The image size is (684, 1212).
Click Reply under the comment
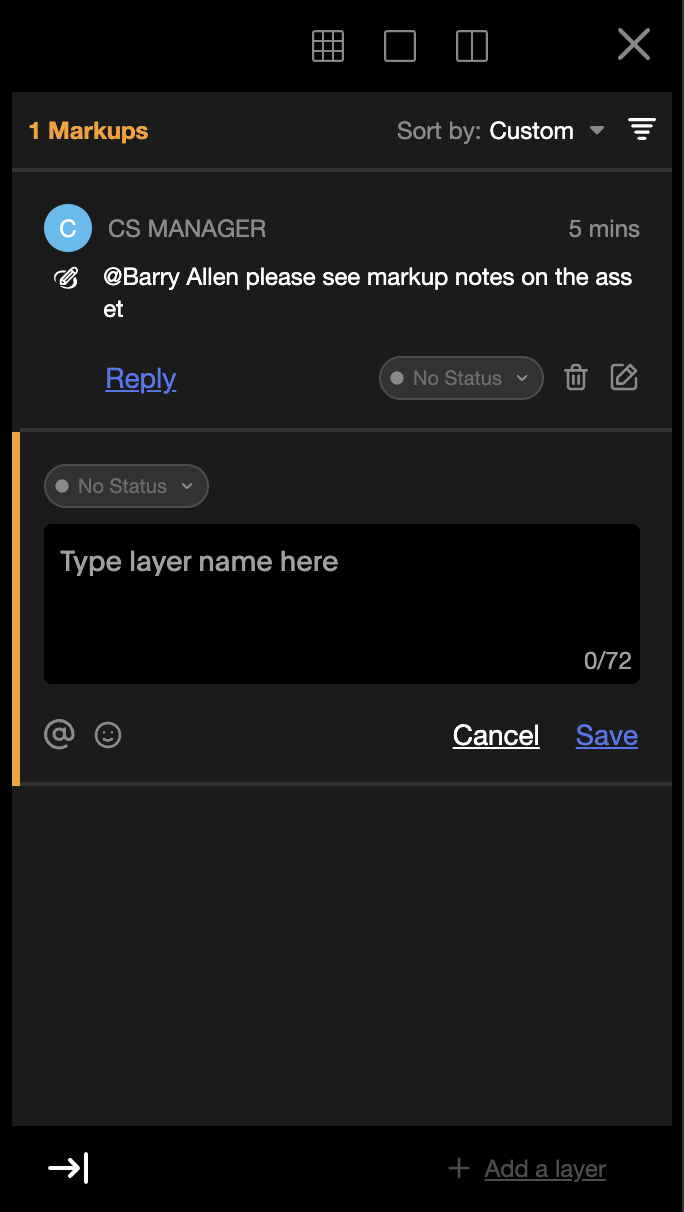click(141, 378)
